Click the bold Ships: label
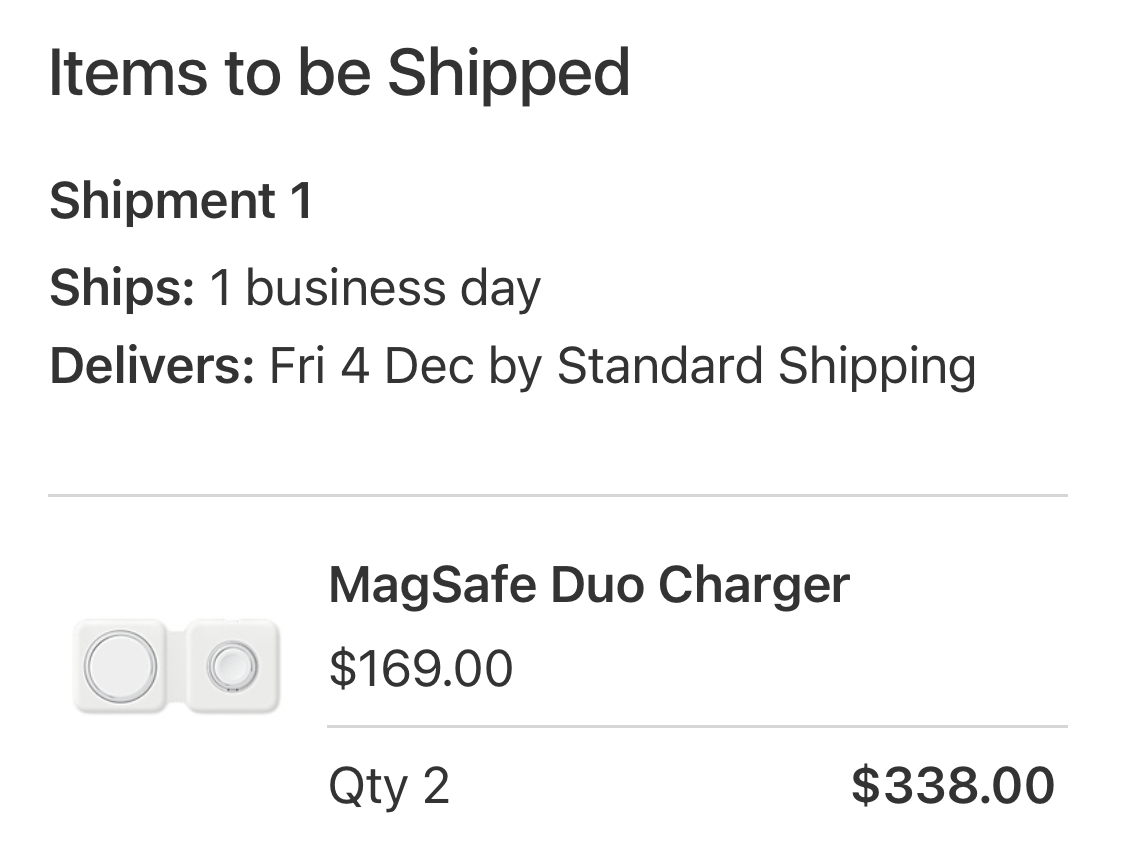 click(122, 289)
